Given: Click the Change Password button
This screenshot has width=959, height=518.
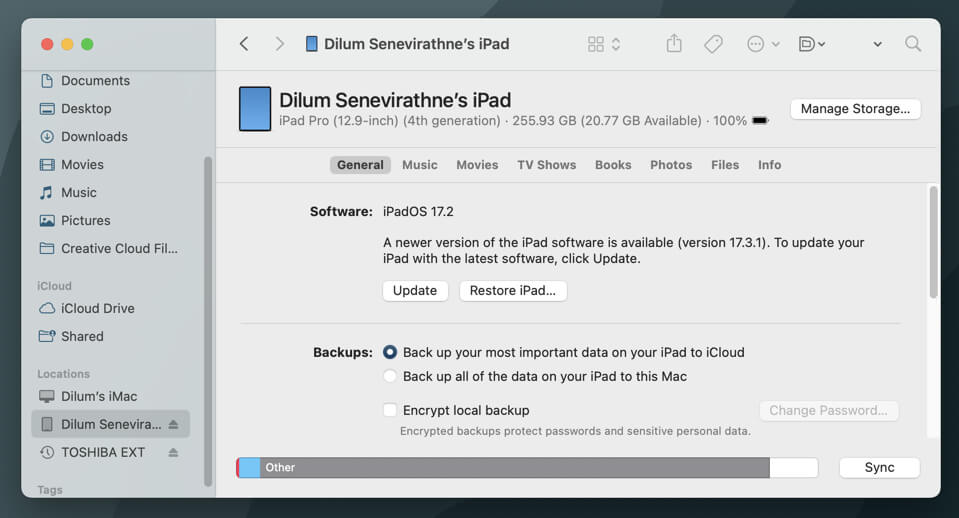Looking at the screenshot, I should [x=829, y=410].
